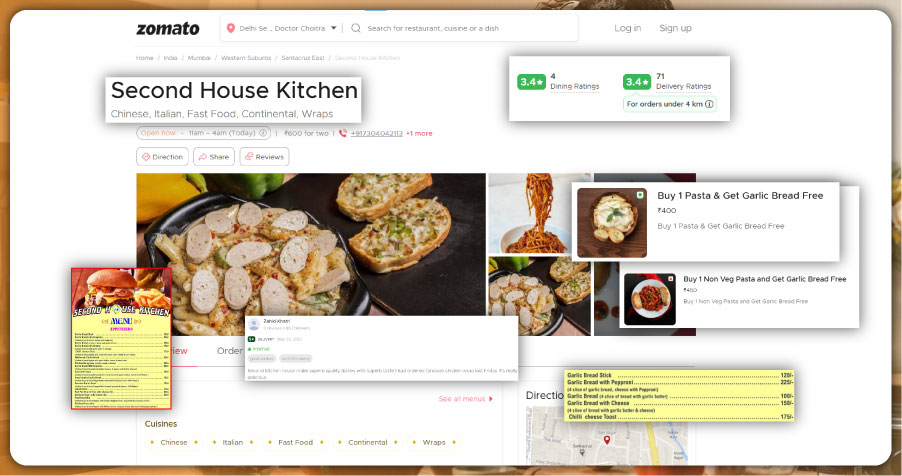Click the Direction button
902x476 pixels.
[162, 156]
